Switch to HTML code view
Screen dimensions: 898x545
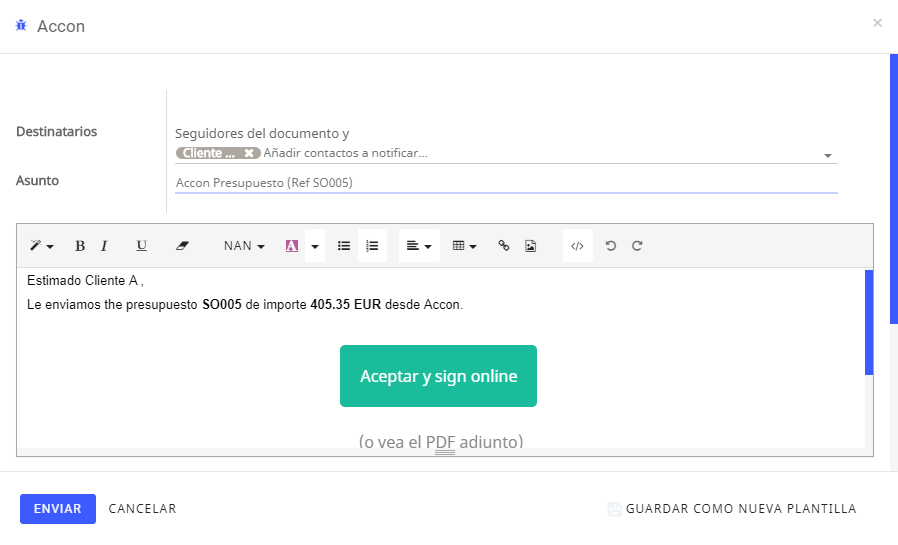pyautogui.click(x=577, y=246)
